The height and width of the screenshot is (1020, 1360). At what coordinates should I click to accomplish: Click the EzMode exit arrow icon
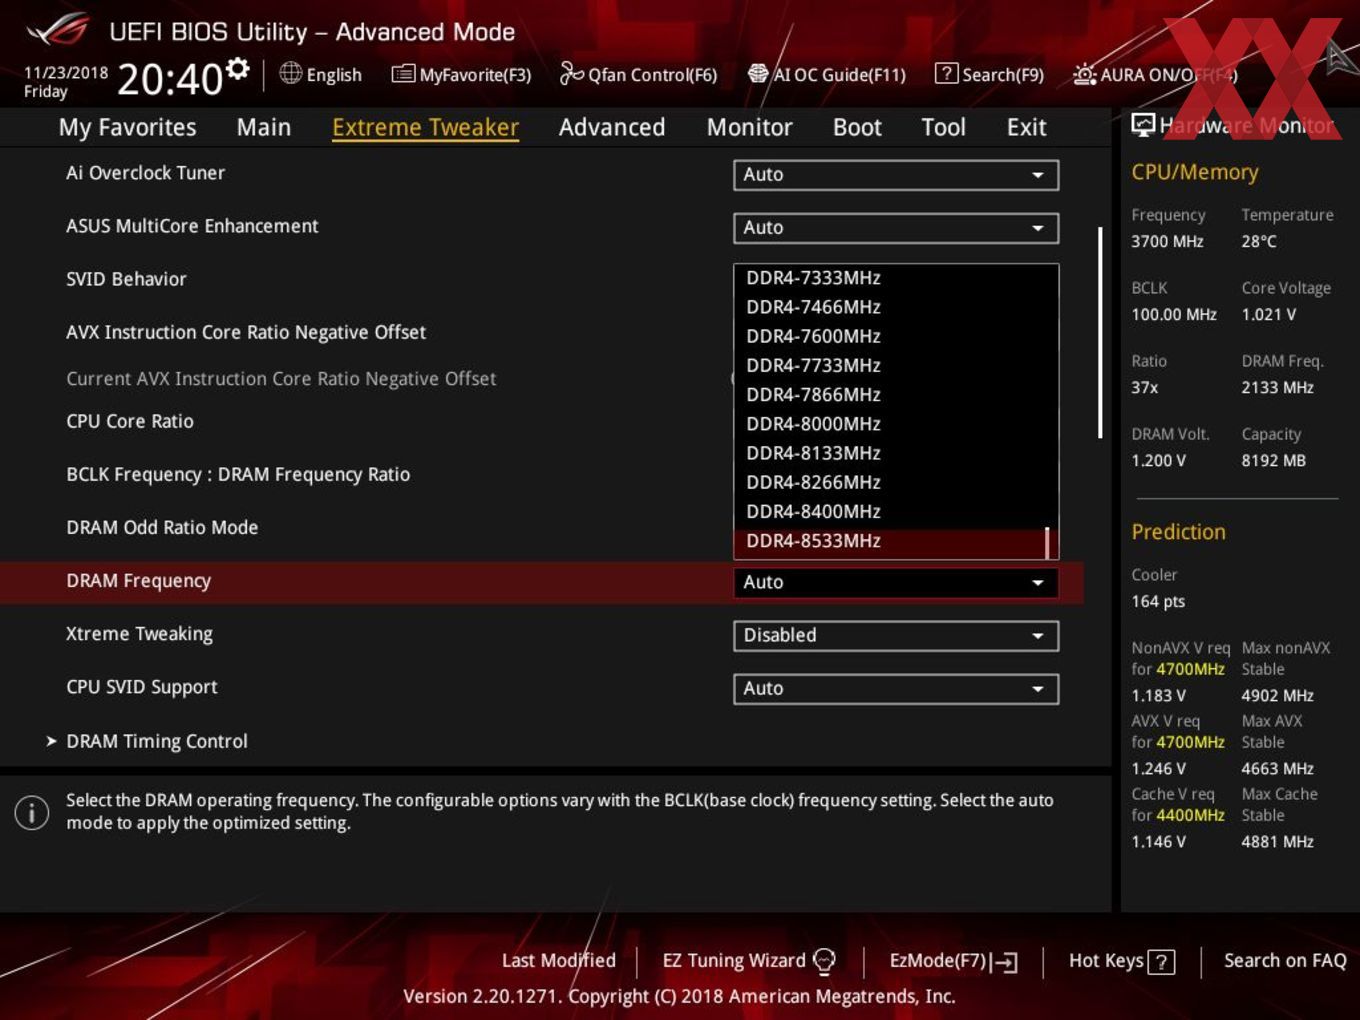[x=1004, y=962]
